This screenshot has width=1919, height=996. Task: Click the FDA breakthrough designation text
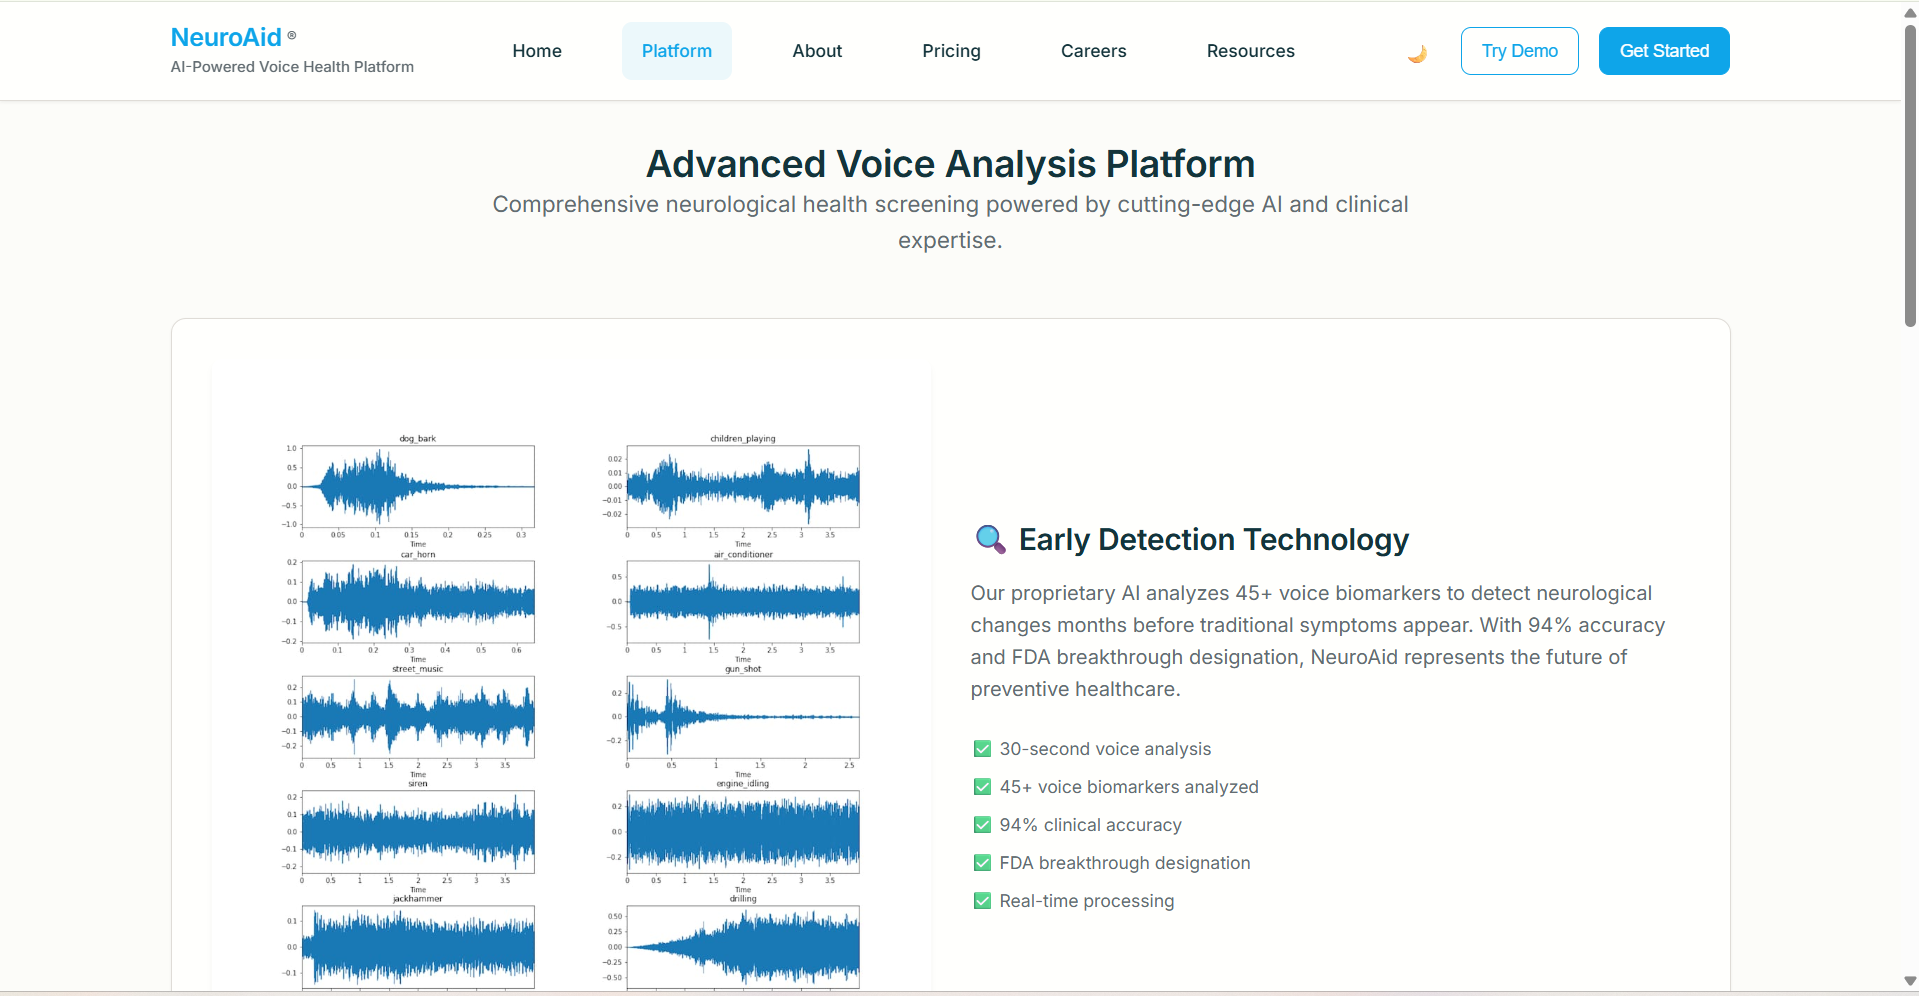[1125, 863]
